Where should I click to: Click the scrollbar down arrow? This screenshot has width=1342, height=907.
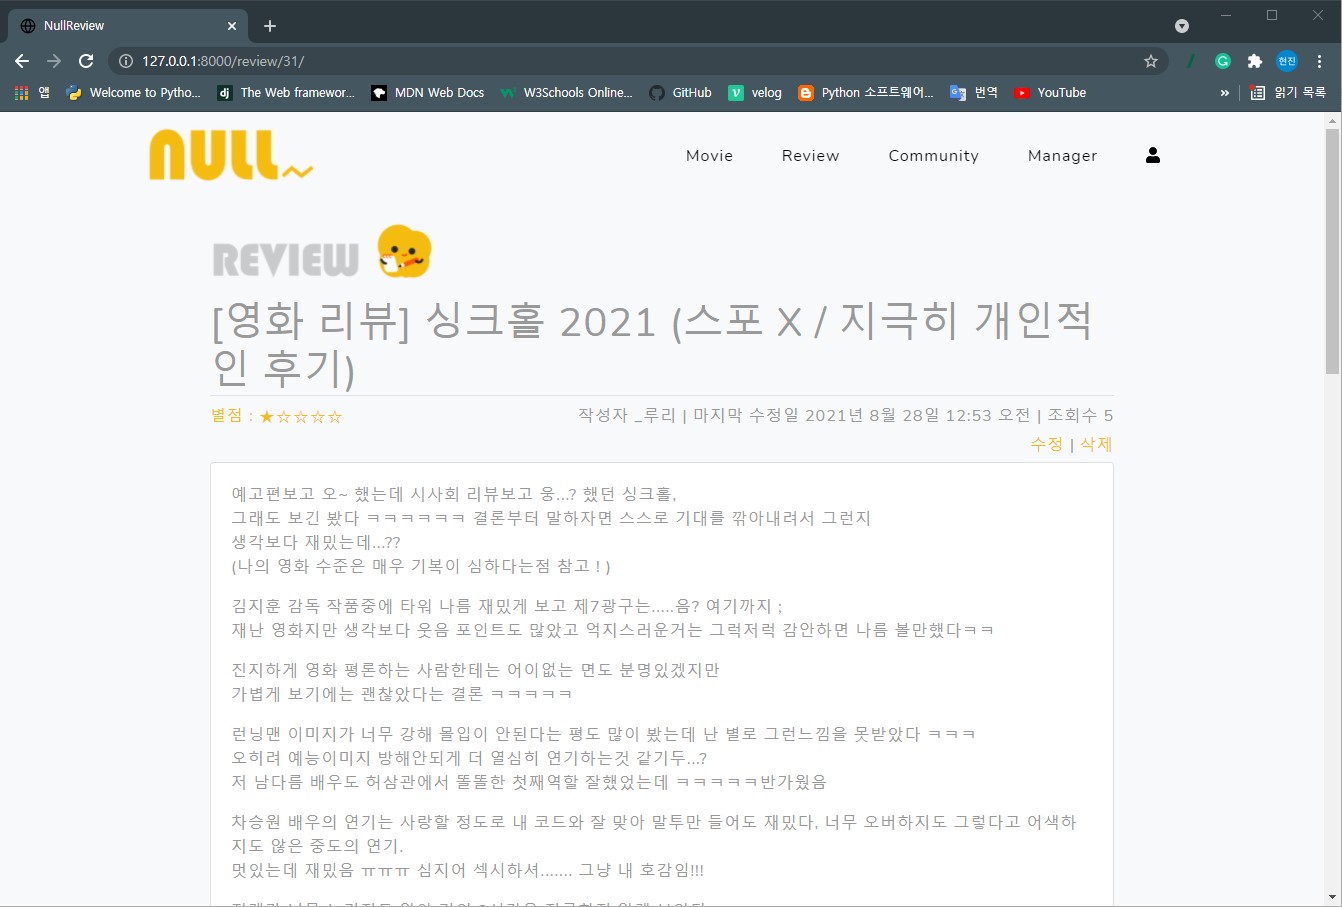click(1332, 897)
